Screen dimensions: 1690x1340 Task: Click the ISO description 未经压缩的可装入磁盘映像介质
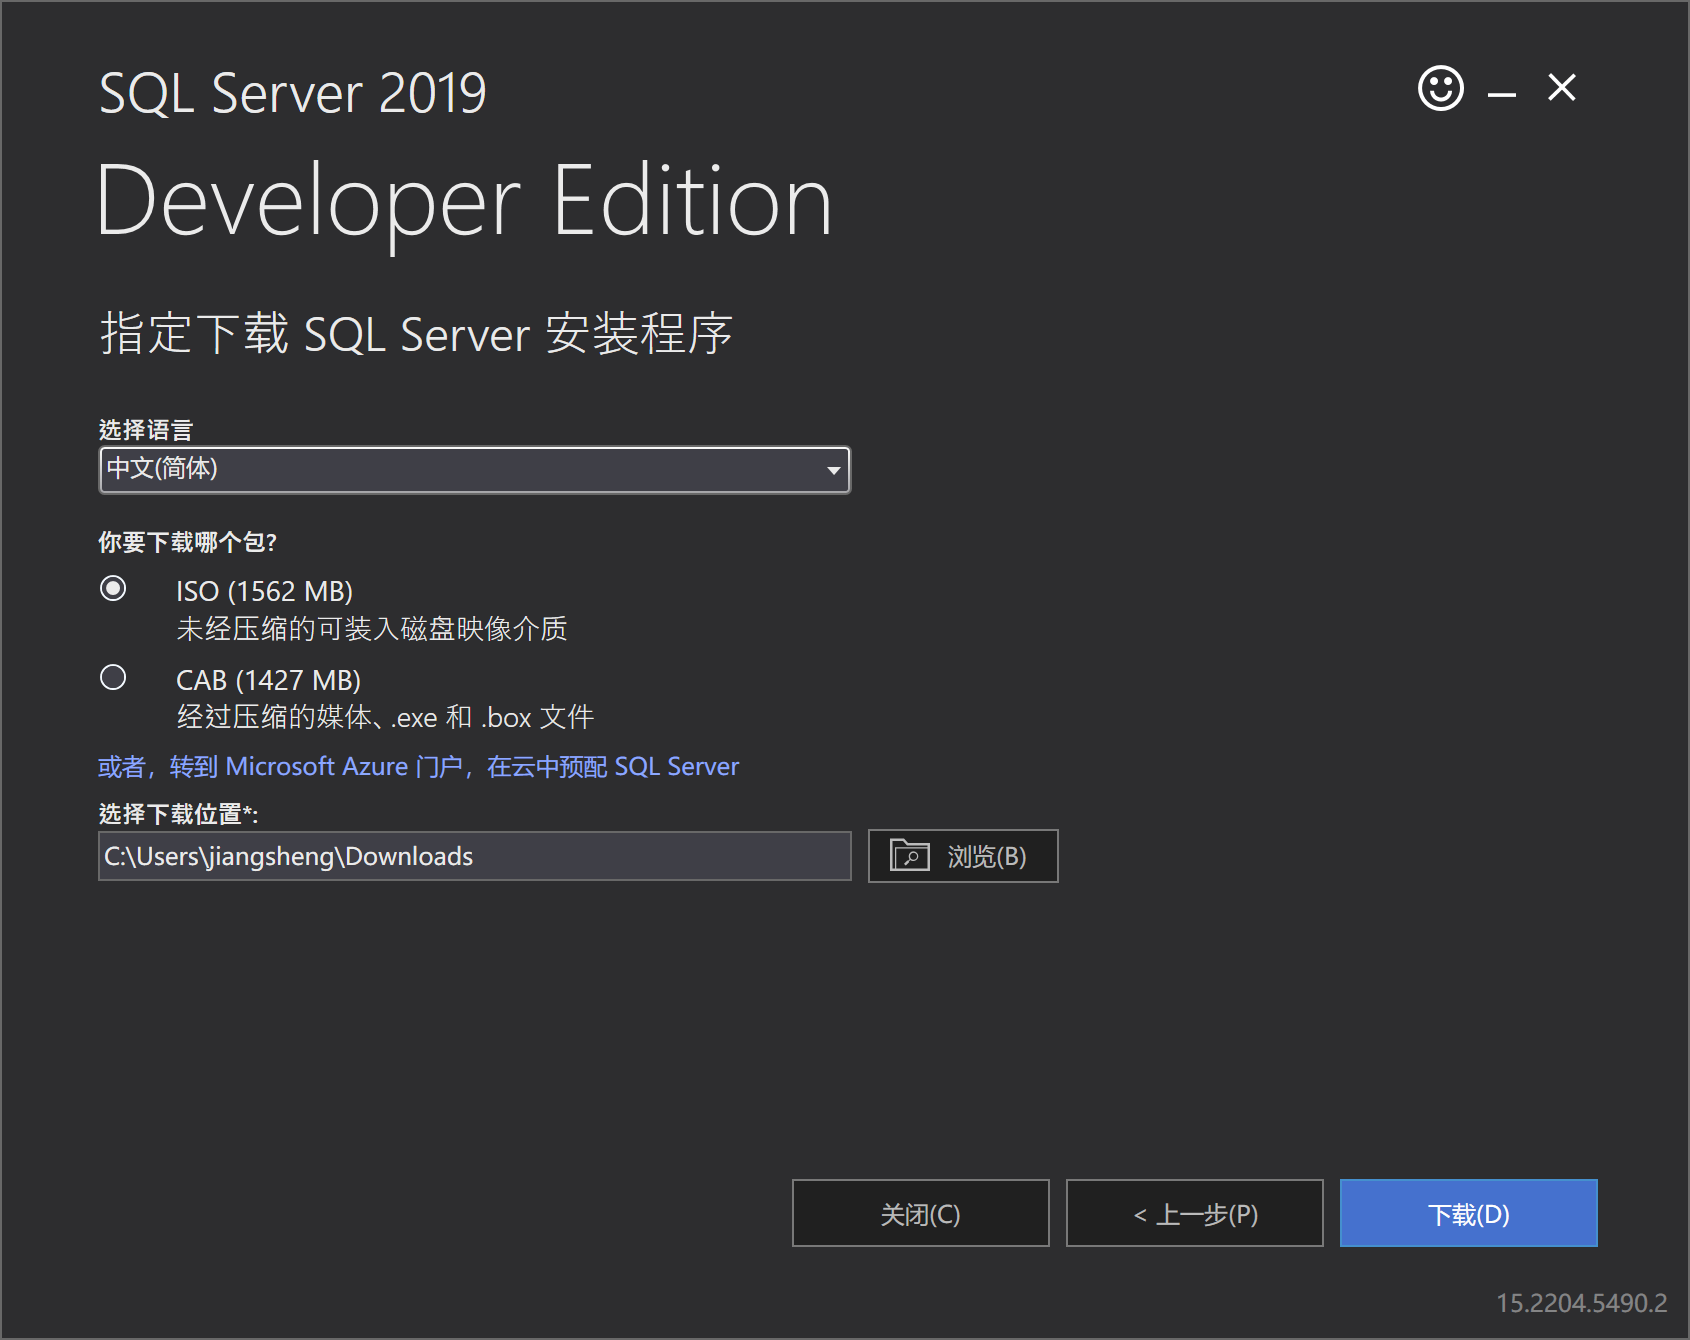pos(371,629)
